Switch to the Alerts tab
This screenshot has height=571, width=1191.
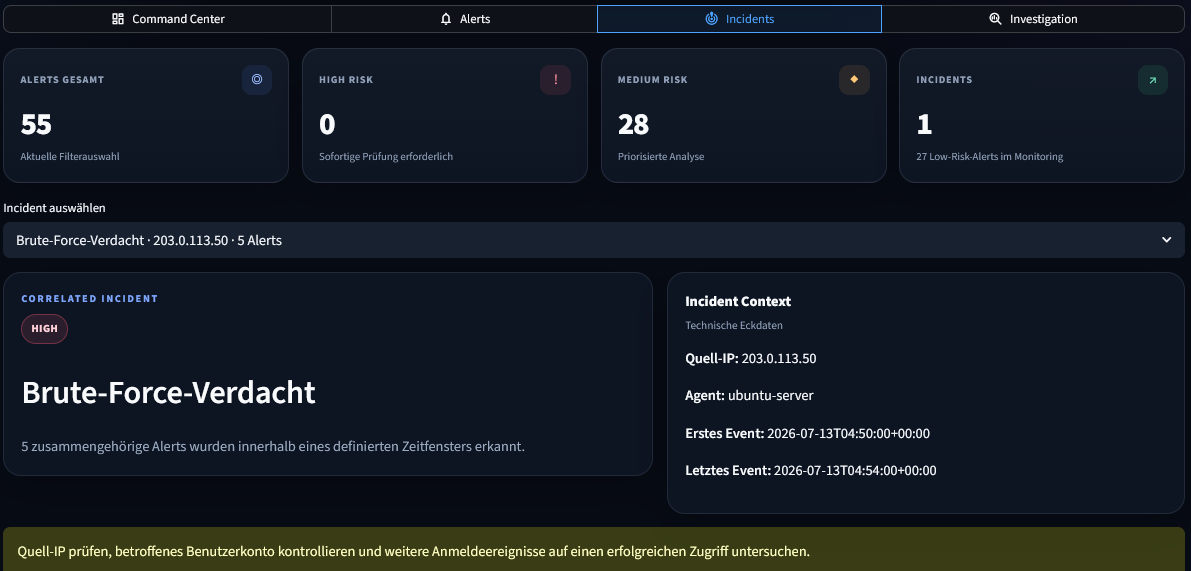[x=465, y=19]
